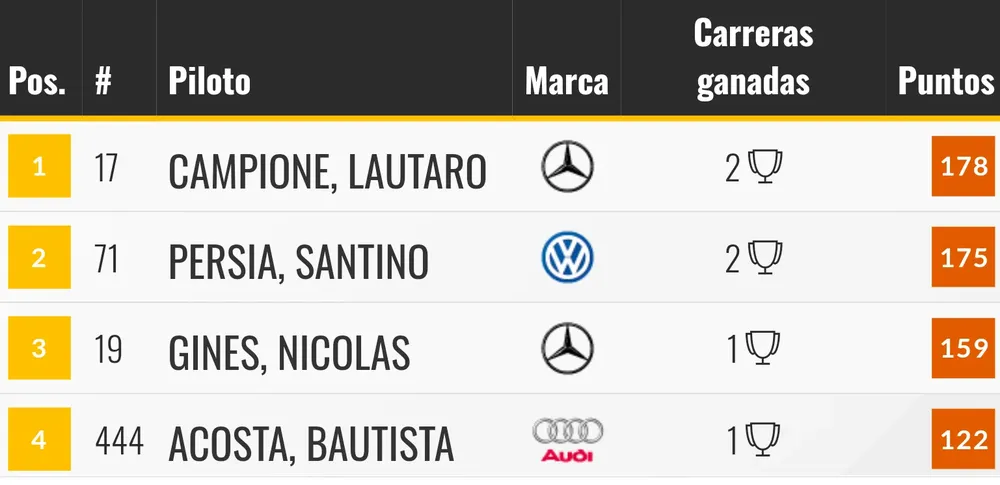Click the Audi logo in Acosta's row
The width and height of the screenshot is (1000, 485).
point(567,441)
